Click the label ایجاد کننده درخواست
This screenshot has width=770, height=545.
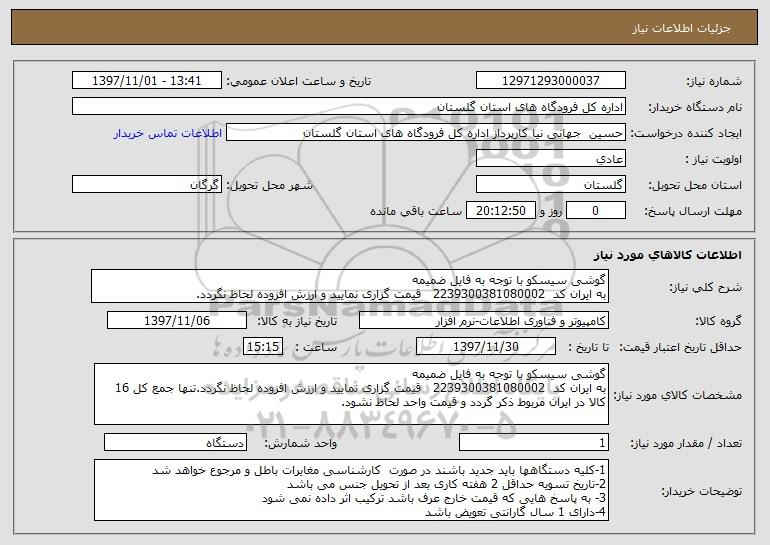[x=686, y=133]
